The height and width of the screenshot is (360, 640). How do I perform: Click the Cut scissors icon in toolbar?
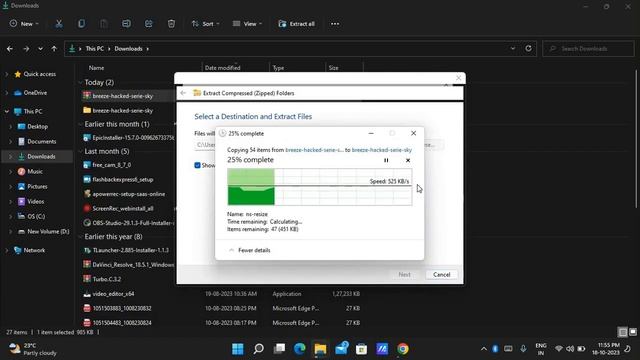[59, 24]
